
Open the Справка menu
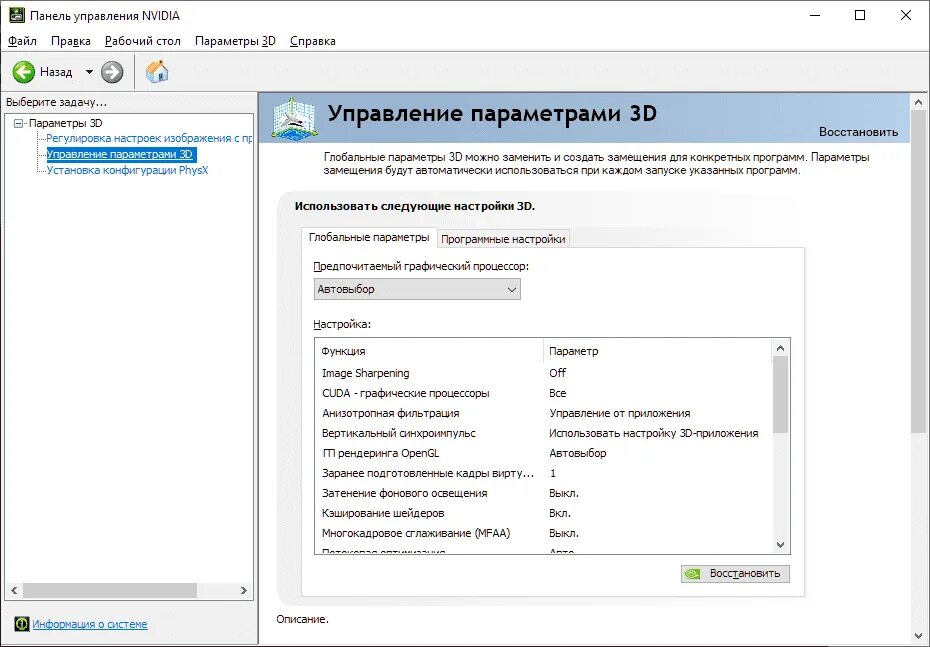coord(313,41)
